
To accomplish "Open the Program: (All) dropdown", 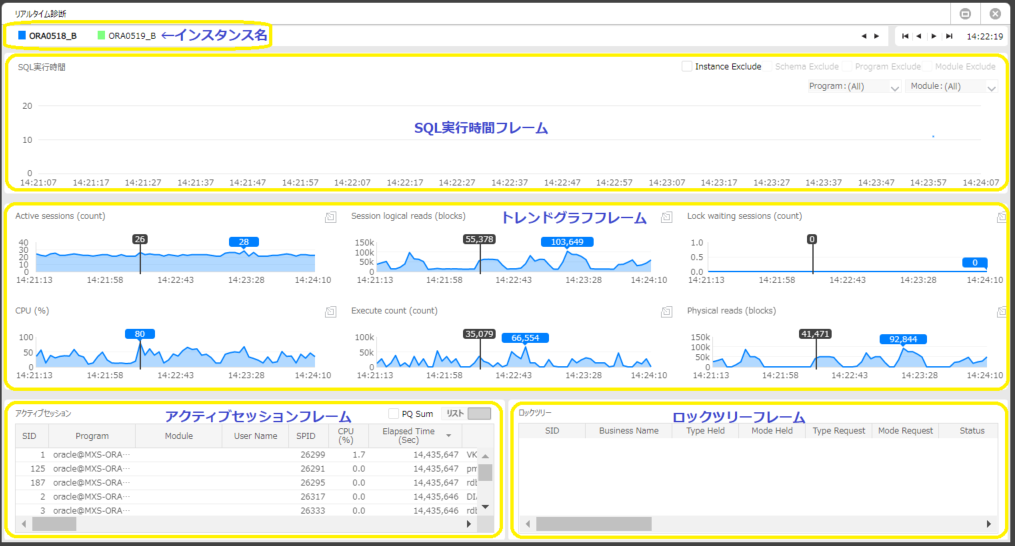I will 854,86.
